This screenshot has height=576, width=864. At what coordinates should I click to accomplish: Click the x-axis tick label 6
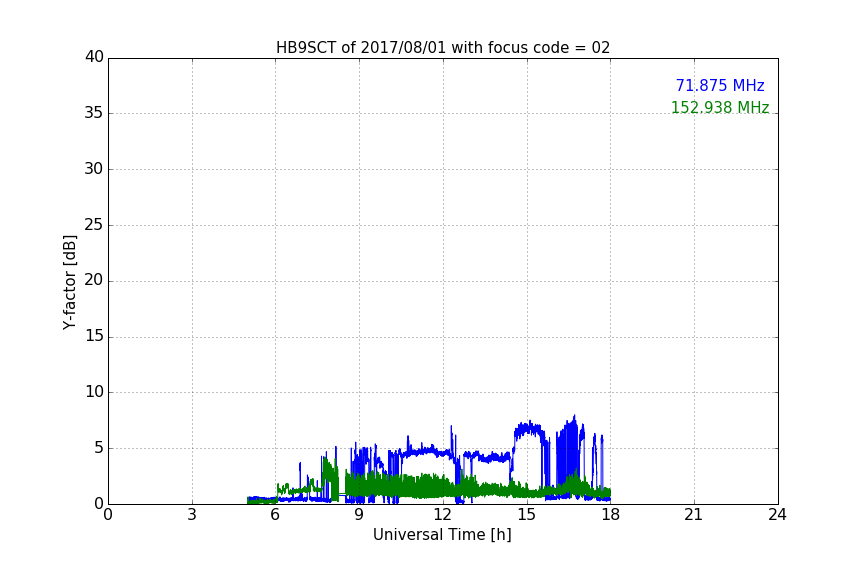coord(276,515)
